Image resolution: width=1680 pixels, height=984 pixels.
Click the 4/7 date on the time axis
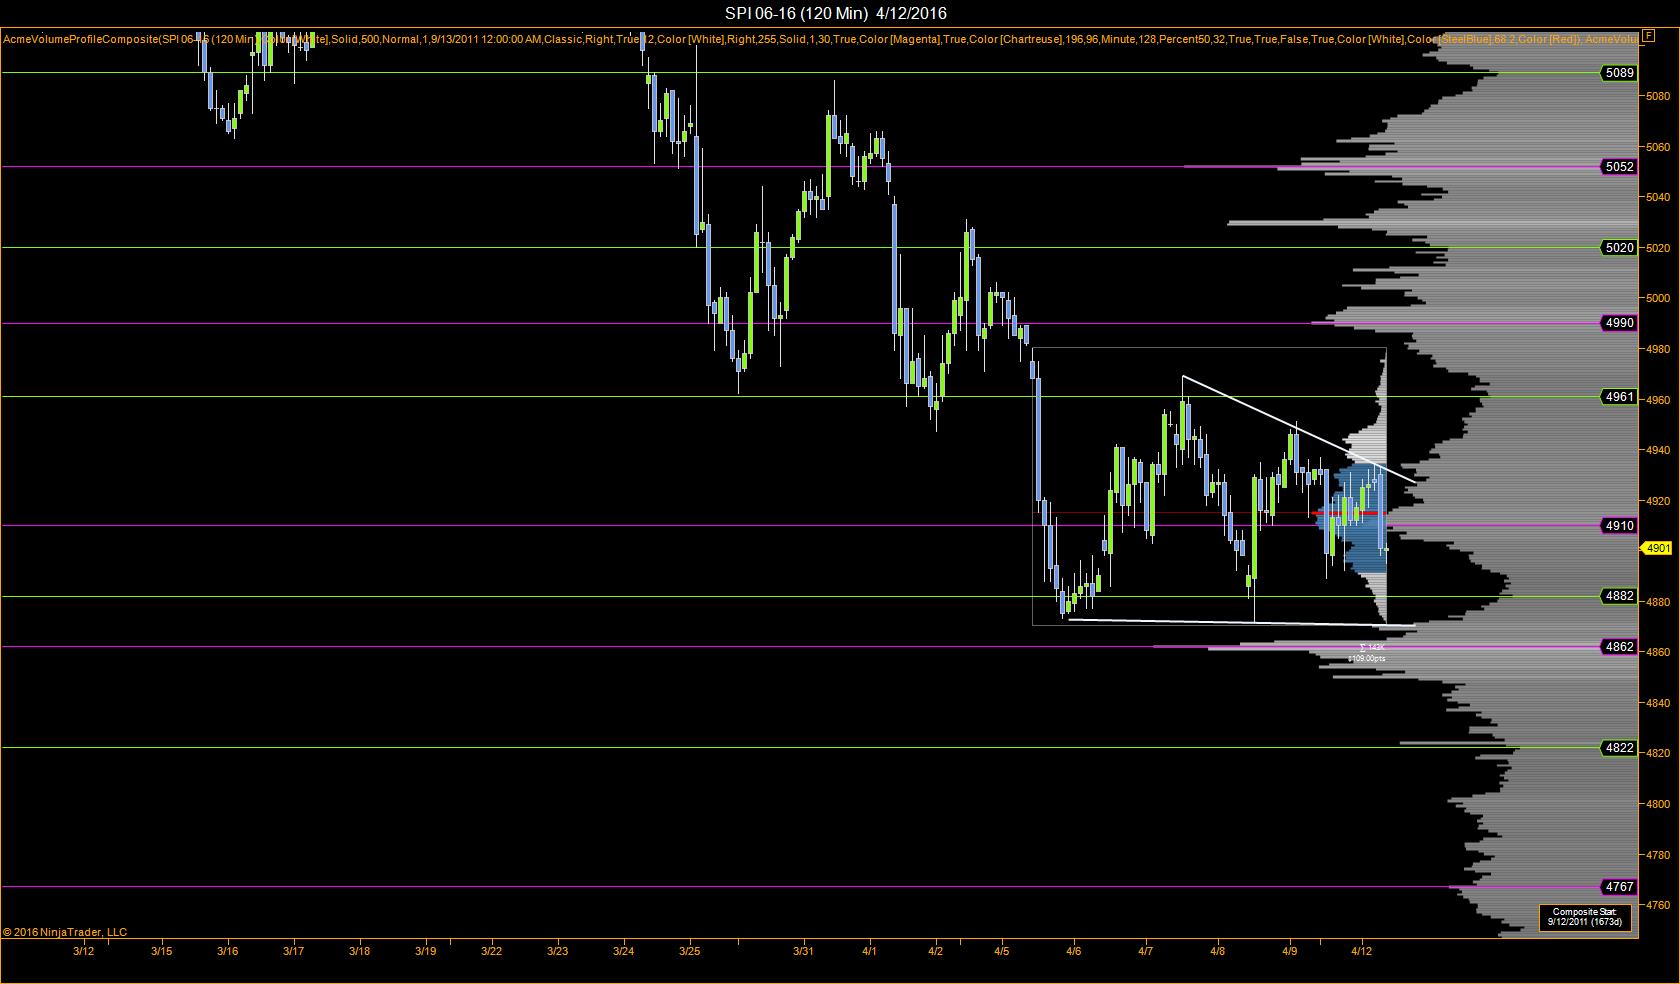(x=1145, y=951)
